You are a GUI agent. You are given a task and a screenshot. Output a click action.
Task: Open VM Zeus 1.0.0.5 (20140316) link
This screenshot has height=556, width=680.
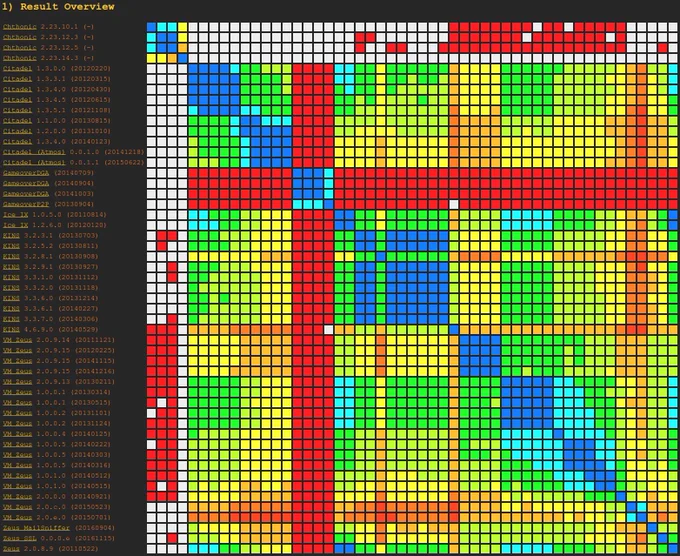(x=17, y=465)
